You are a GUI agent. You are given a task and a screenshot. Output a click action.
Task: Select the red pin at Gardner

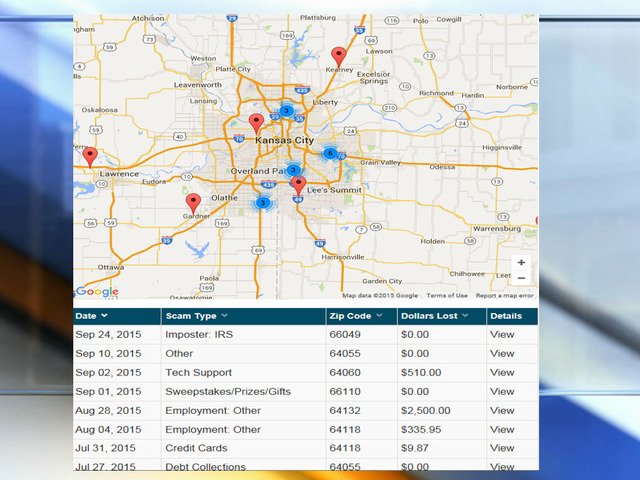[x=193, y=204]
